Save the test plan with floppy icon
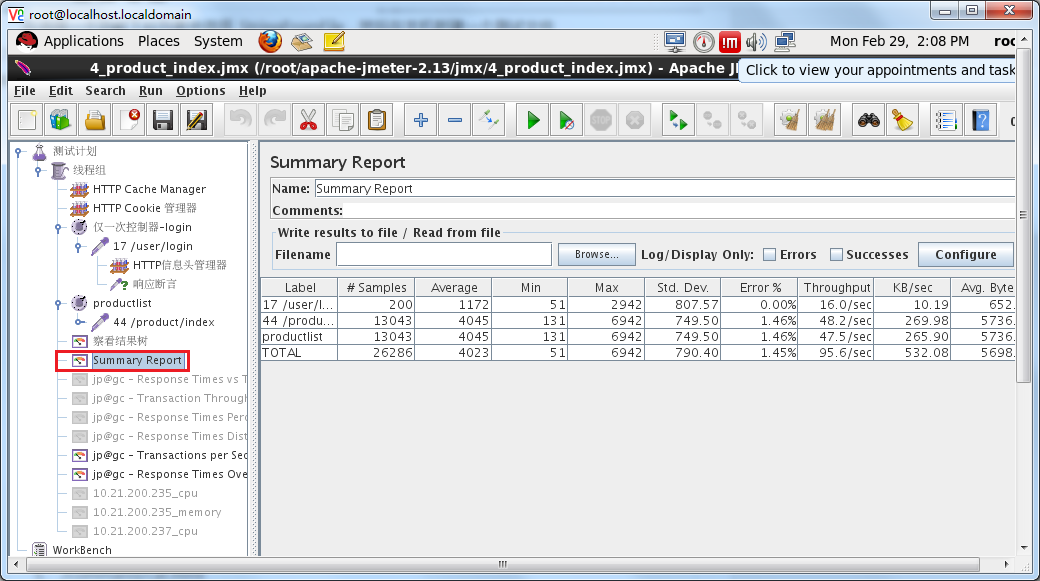Viewport: 1040px width, 581px height. coord(162,120)
